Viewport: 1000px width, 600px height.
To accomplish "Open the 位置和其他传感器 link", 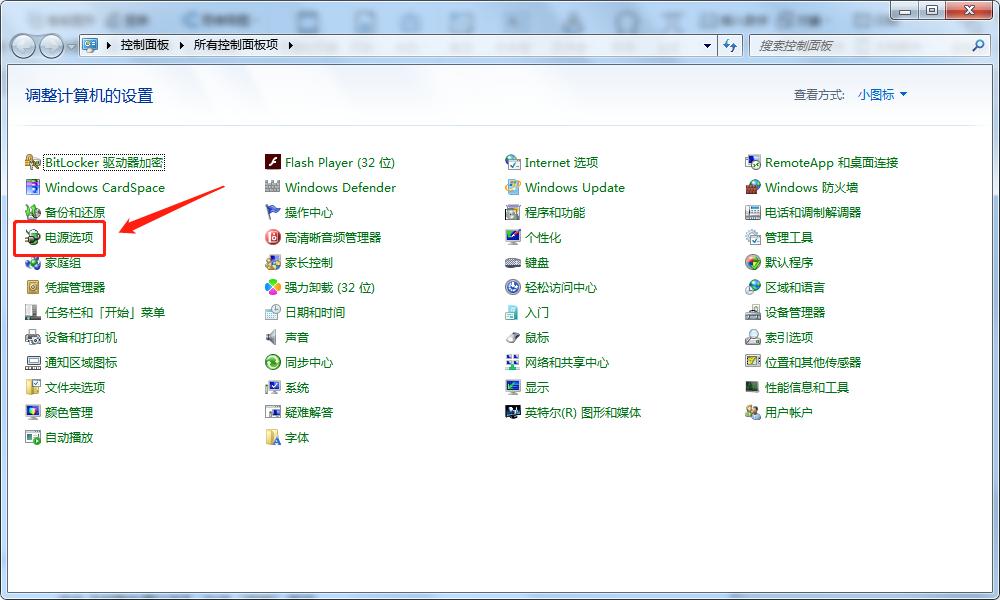I will tap(813, 362).
